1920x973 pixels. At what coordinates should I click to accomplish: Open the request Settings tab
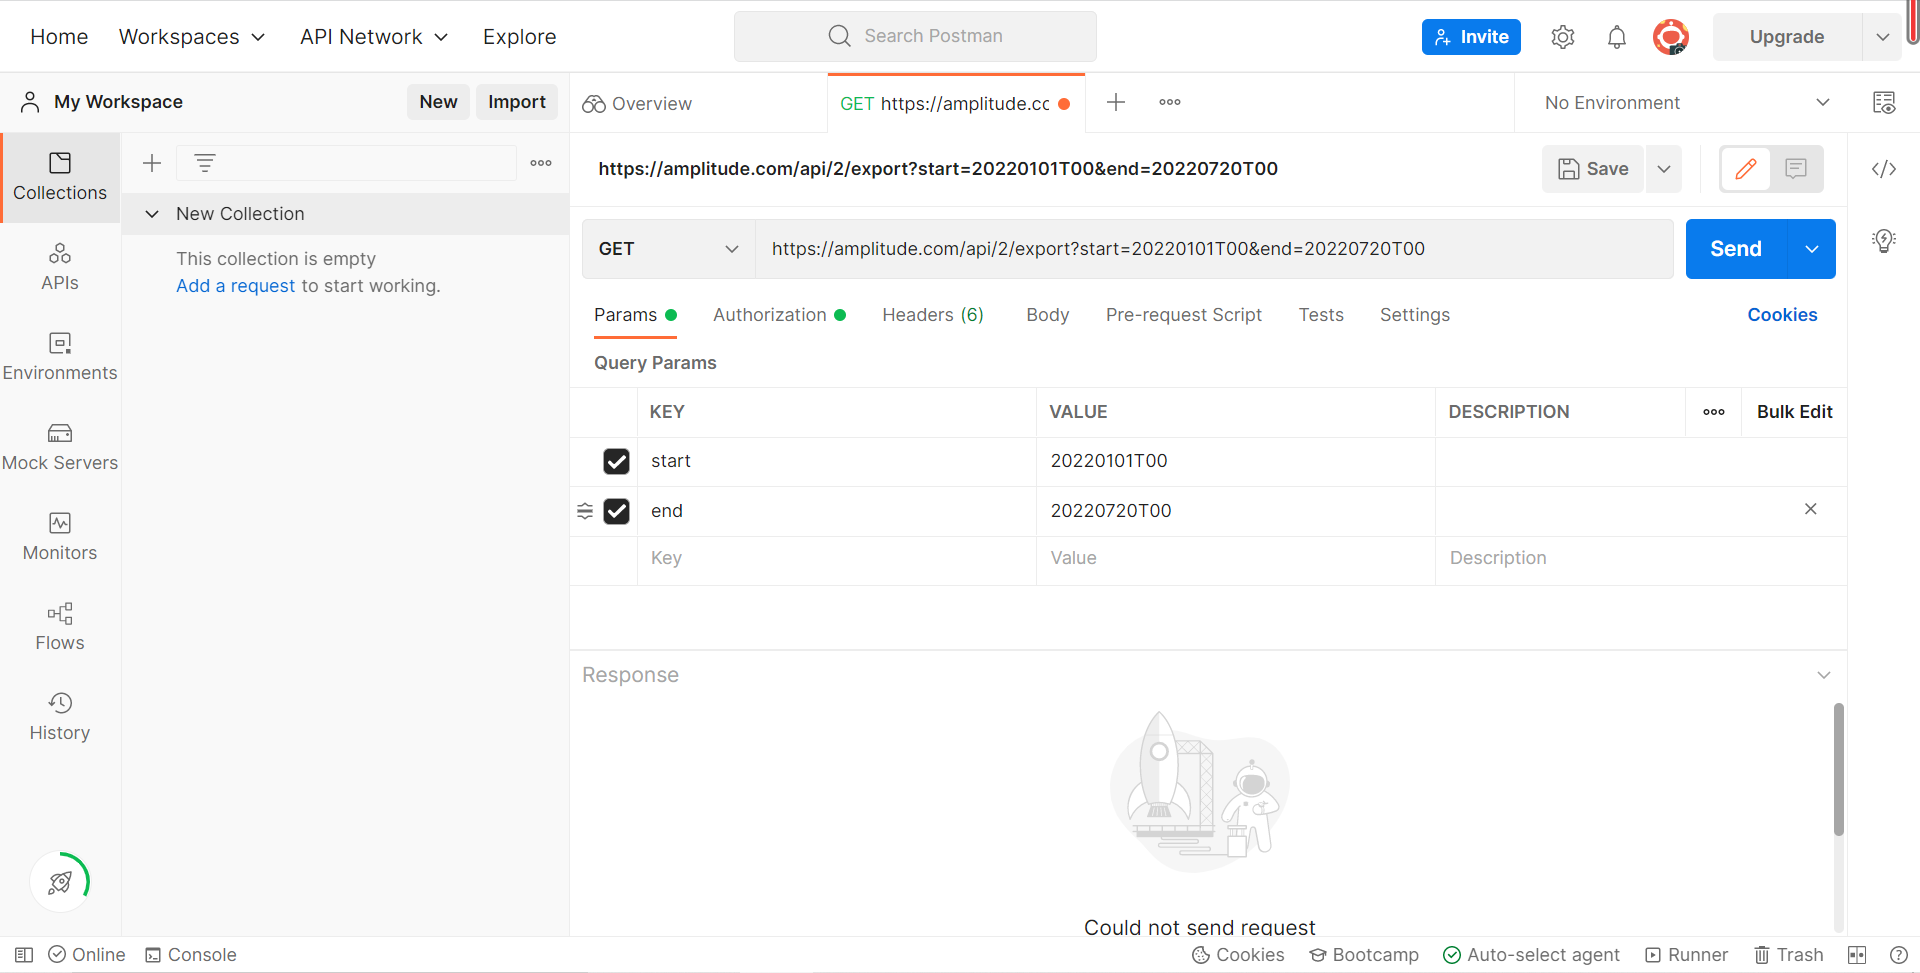pos(1415,315)
